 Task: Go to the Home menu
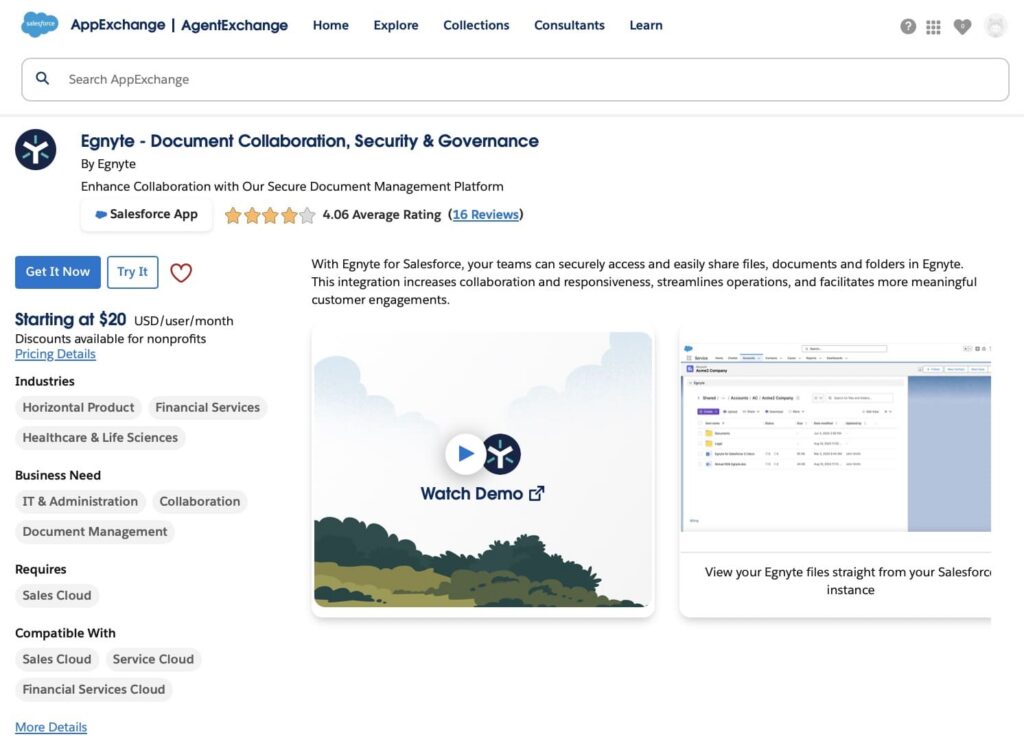pos(330,25)
